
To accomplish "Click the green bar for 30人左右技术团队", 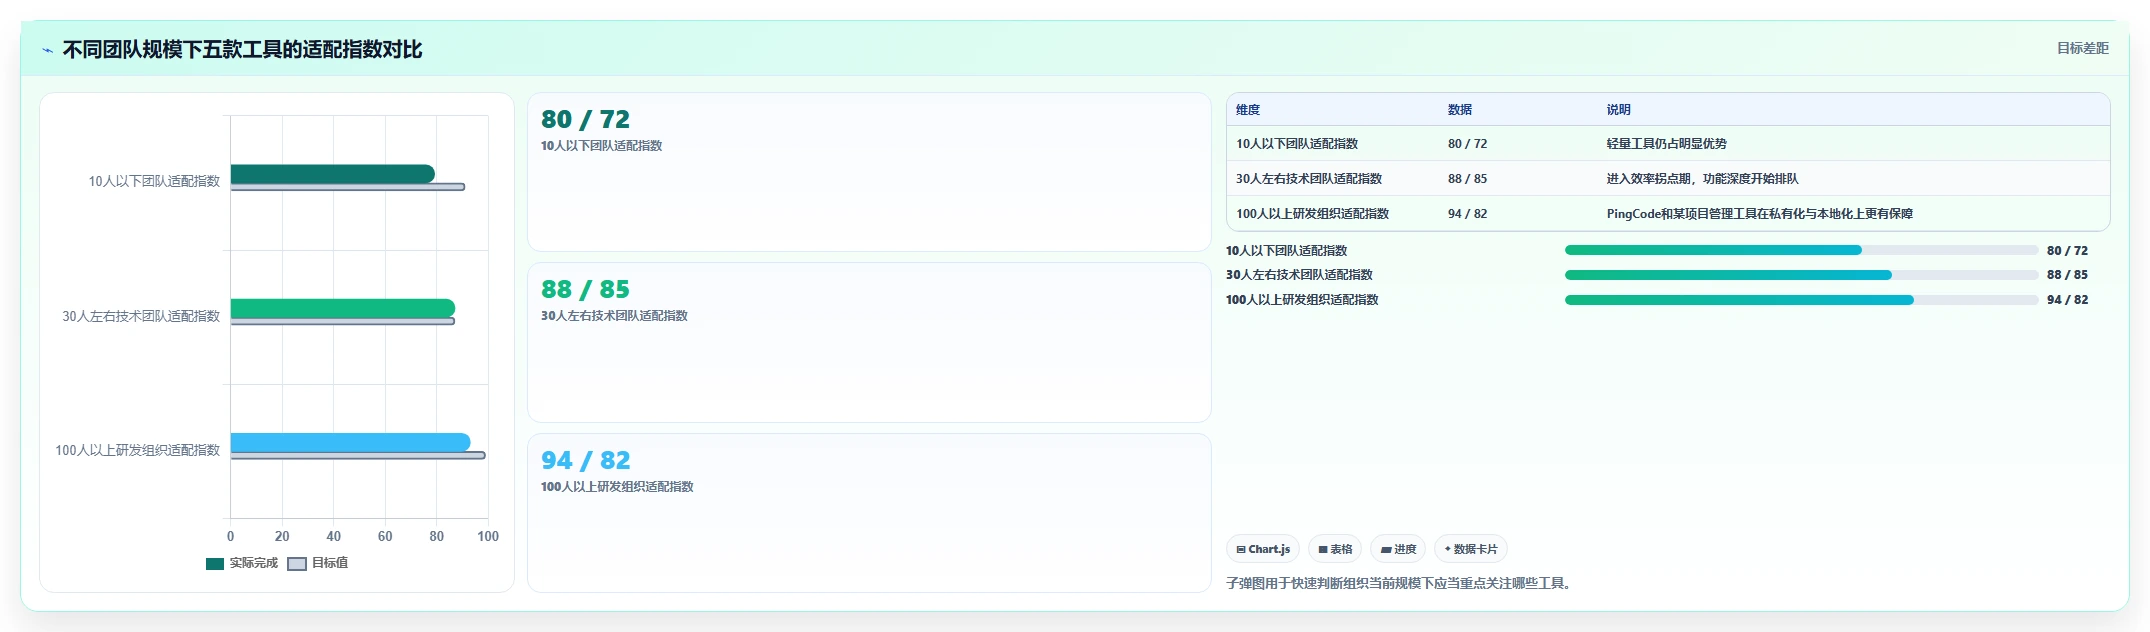I will tap(343, 308).
